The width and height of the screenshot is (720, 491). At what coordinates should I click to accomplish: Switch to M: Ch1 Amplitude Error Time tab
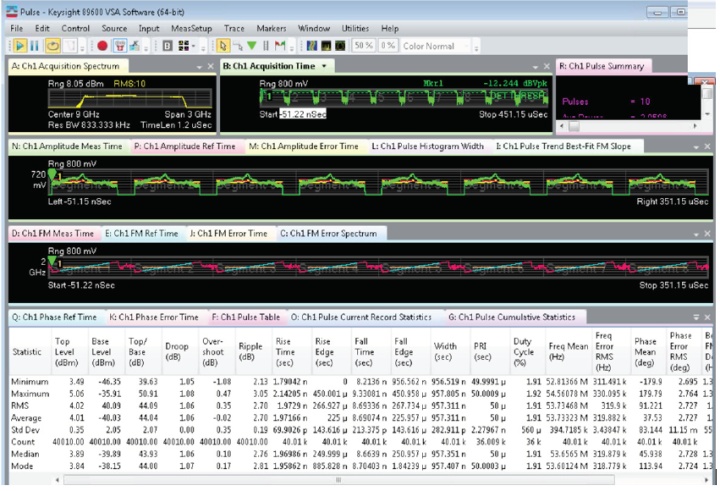pos(304,146)
